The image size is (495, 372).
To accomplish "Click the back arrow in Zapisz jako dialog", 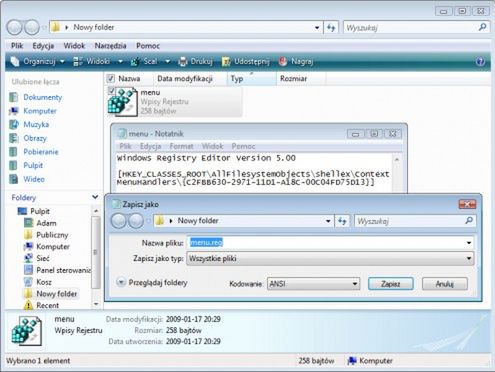I will tap(119, 221).
